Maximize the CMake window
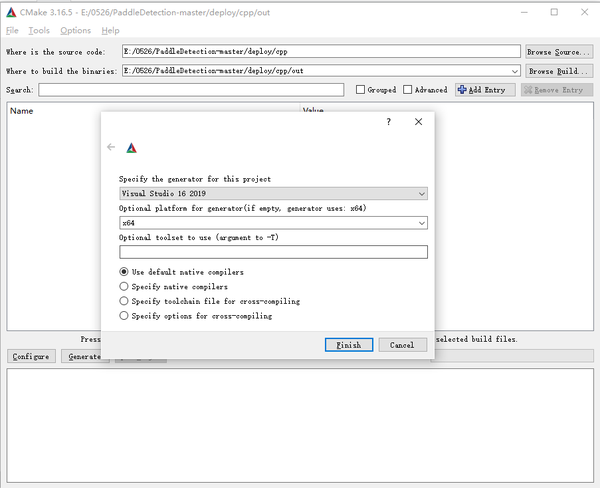This screenshot has width=600, height=488. 554,13
